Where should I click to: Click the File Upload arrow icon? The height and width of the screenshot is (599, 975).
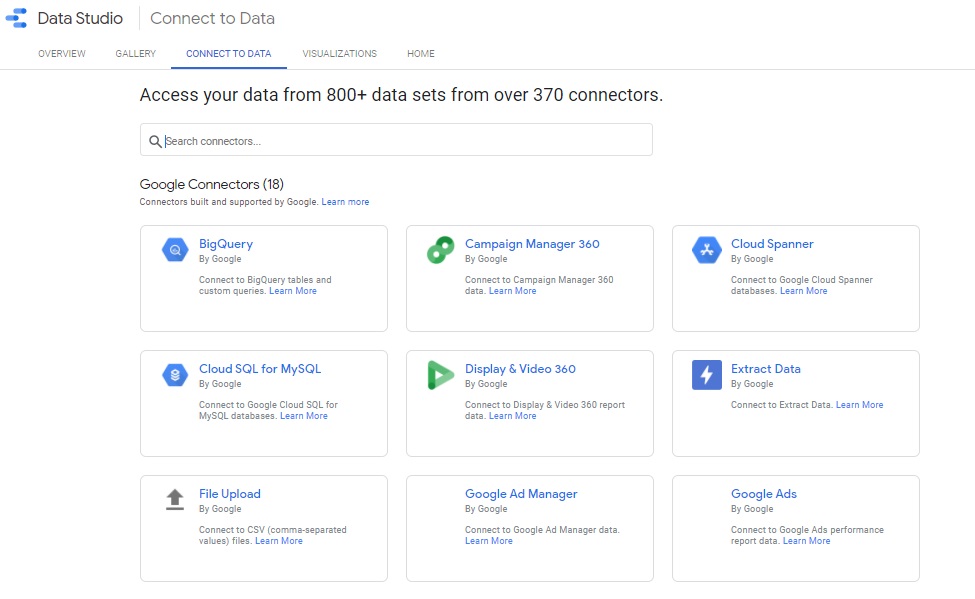(x=174, y=501)
